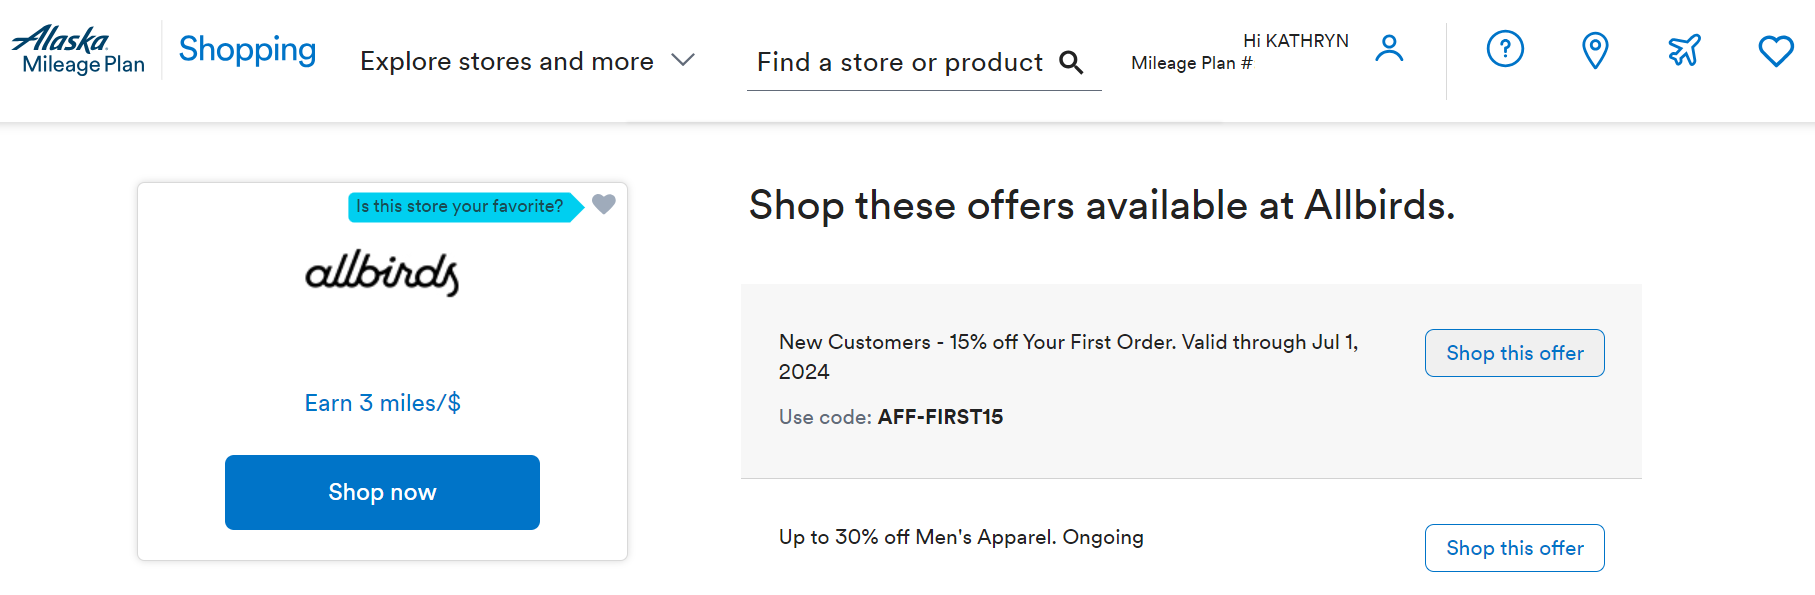Click the 'Mileage Plan #' label

tap(1191, 63)
